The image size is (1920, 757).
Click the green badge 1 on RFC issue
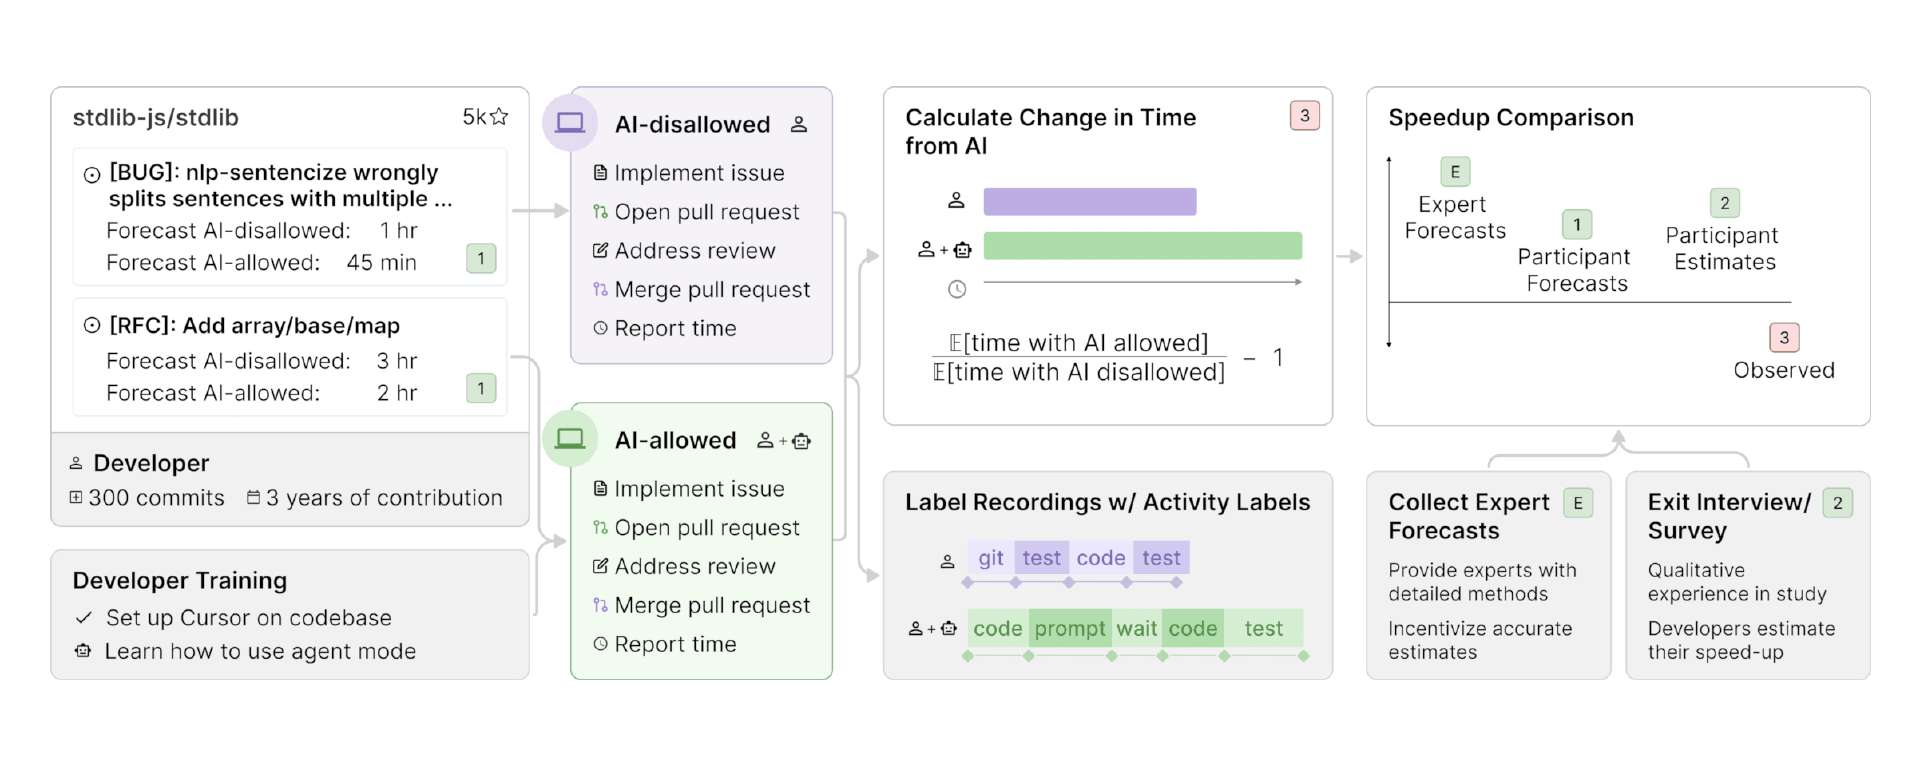[481, 388]
